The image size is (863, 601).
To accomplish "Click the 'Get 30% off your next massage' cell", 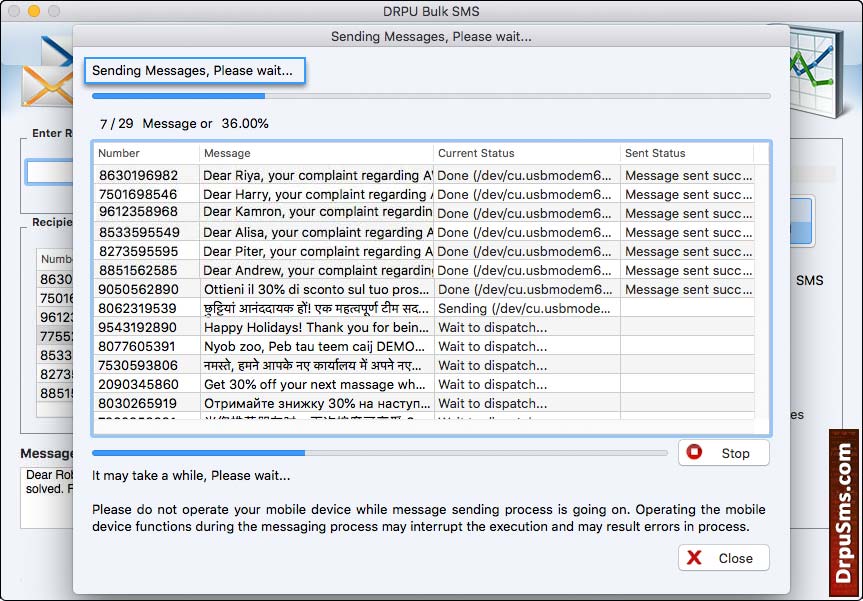I will [x=317, y=384].
